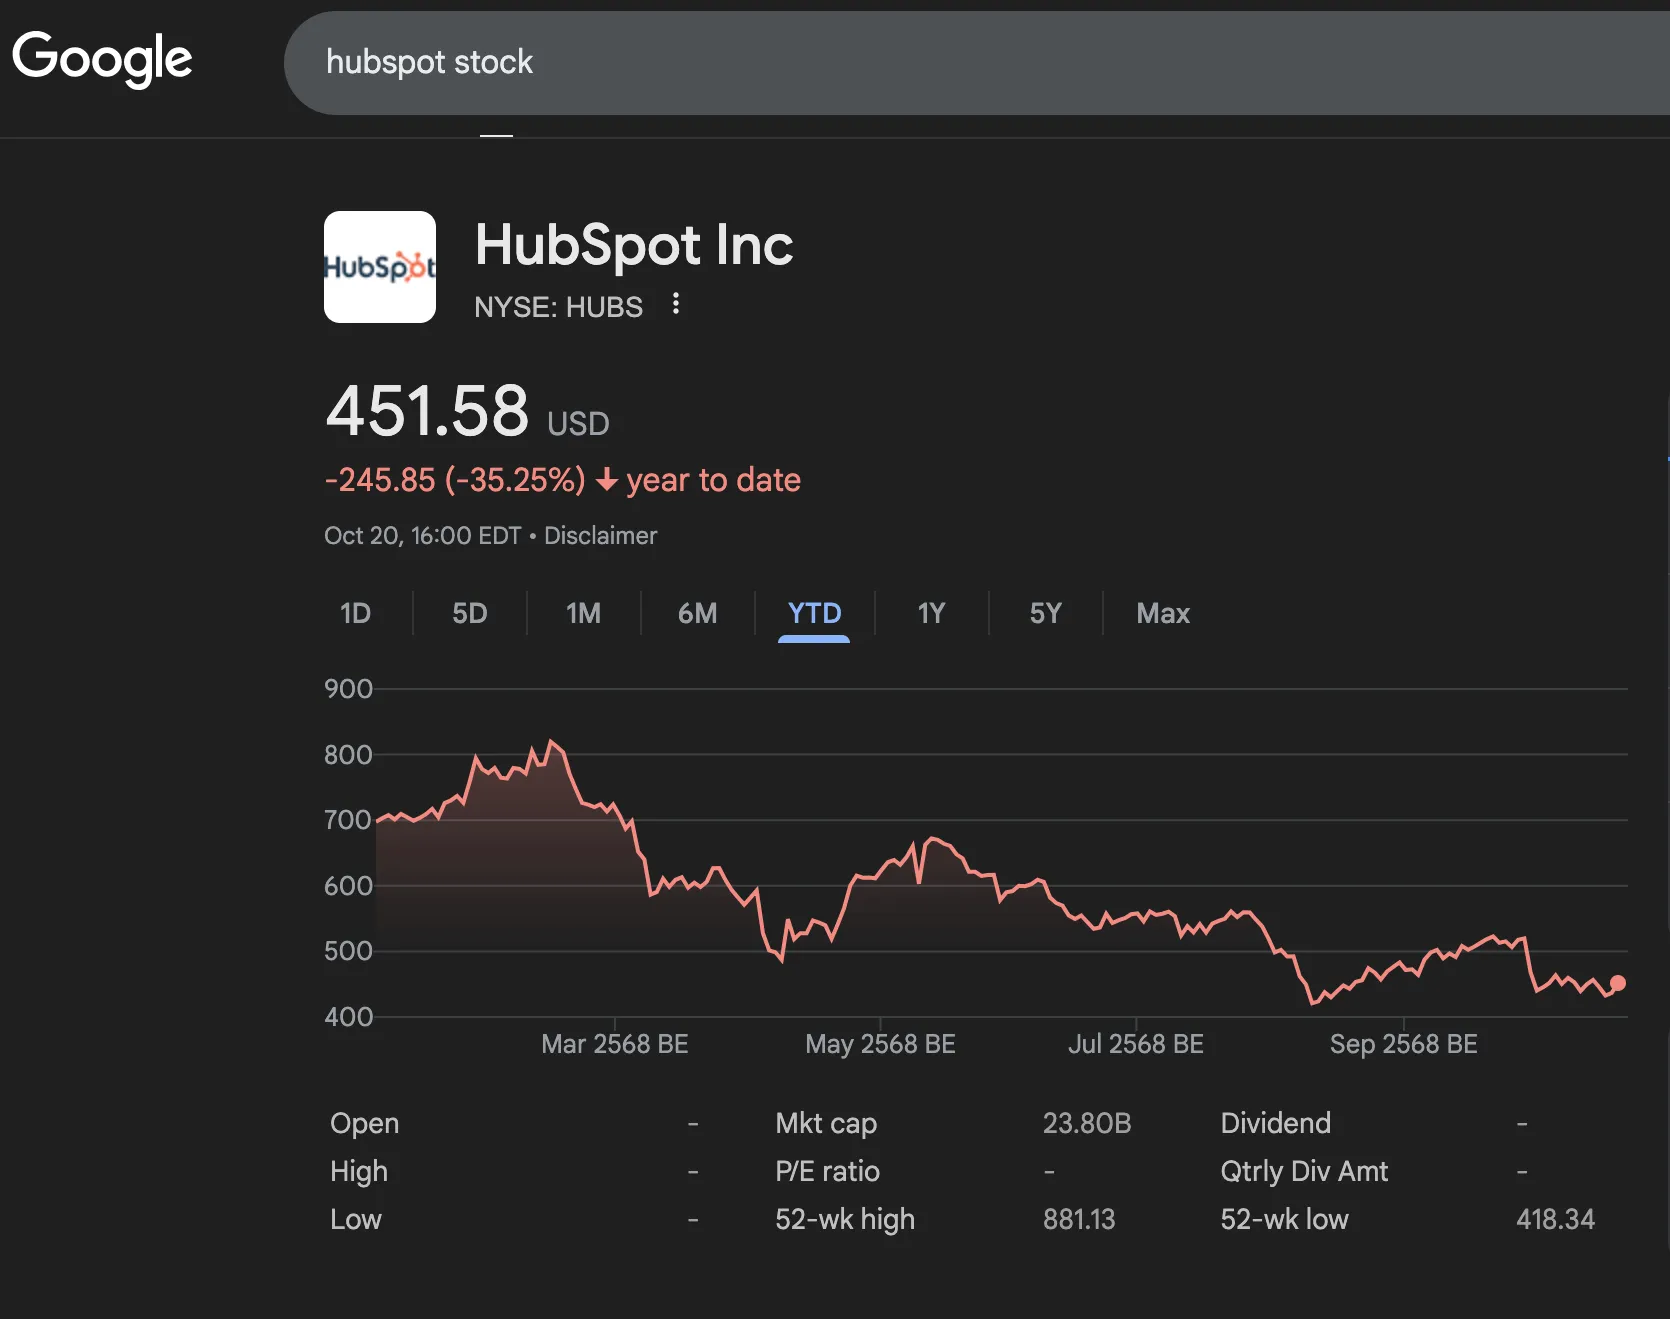
Task: Focus the search box containing hubspot stock
Action: click(900, 62)
